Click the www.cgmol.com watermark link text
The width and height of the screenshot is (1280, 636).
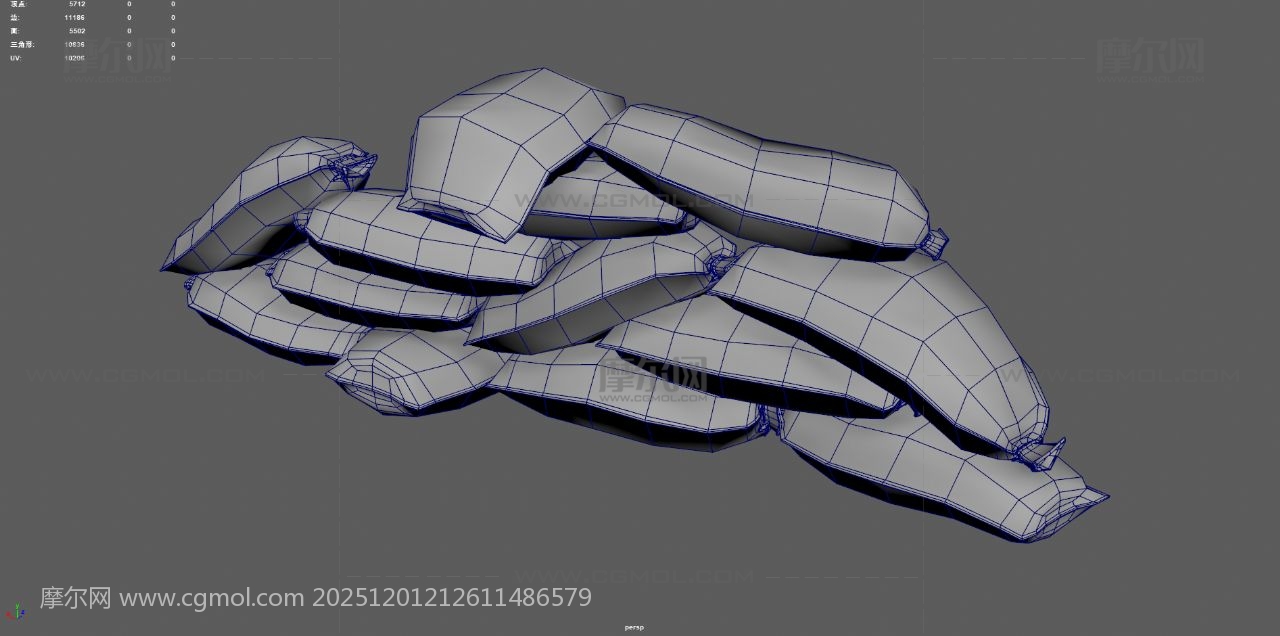point(211,598)
